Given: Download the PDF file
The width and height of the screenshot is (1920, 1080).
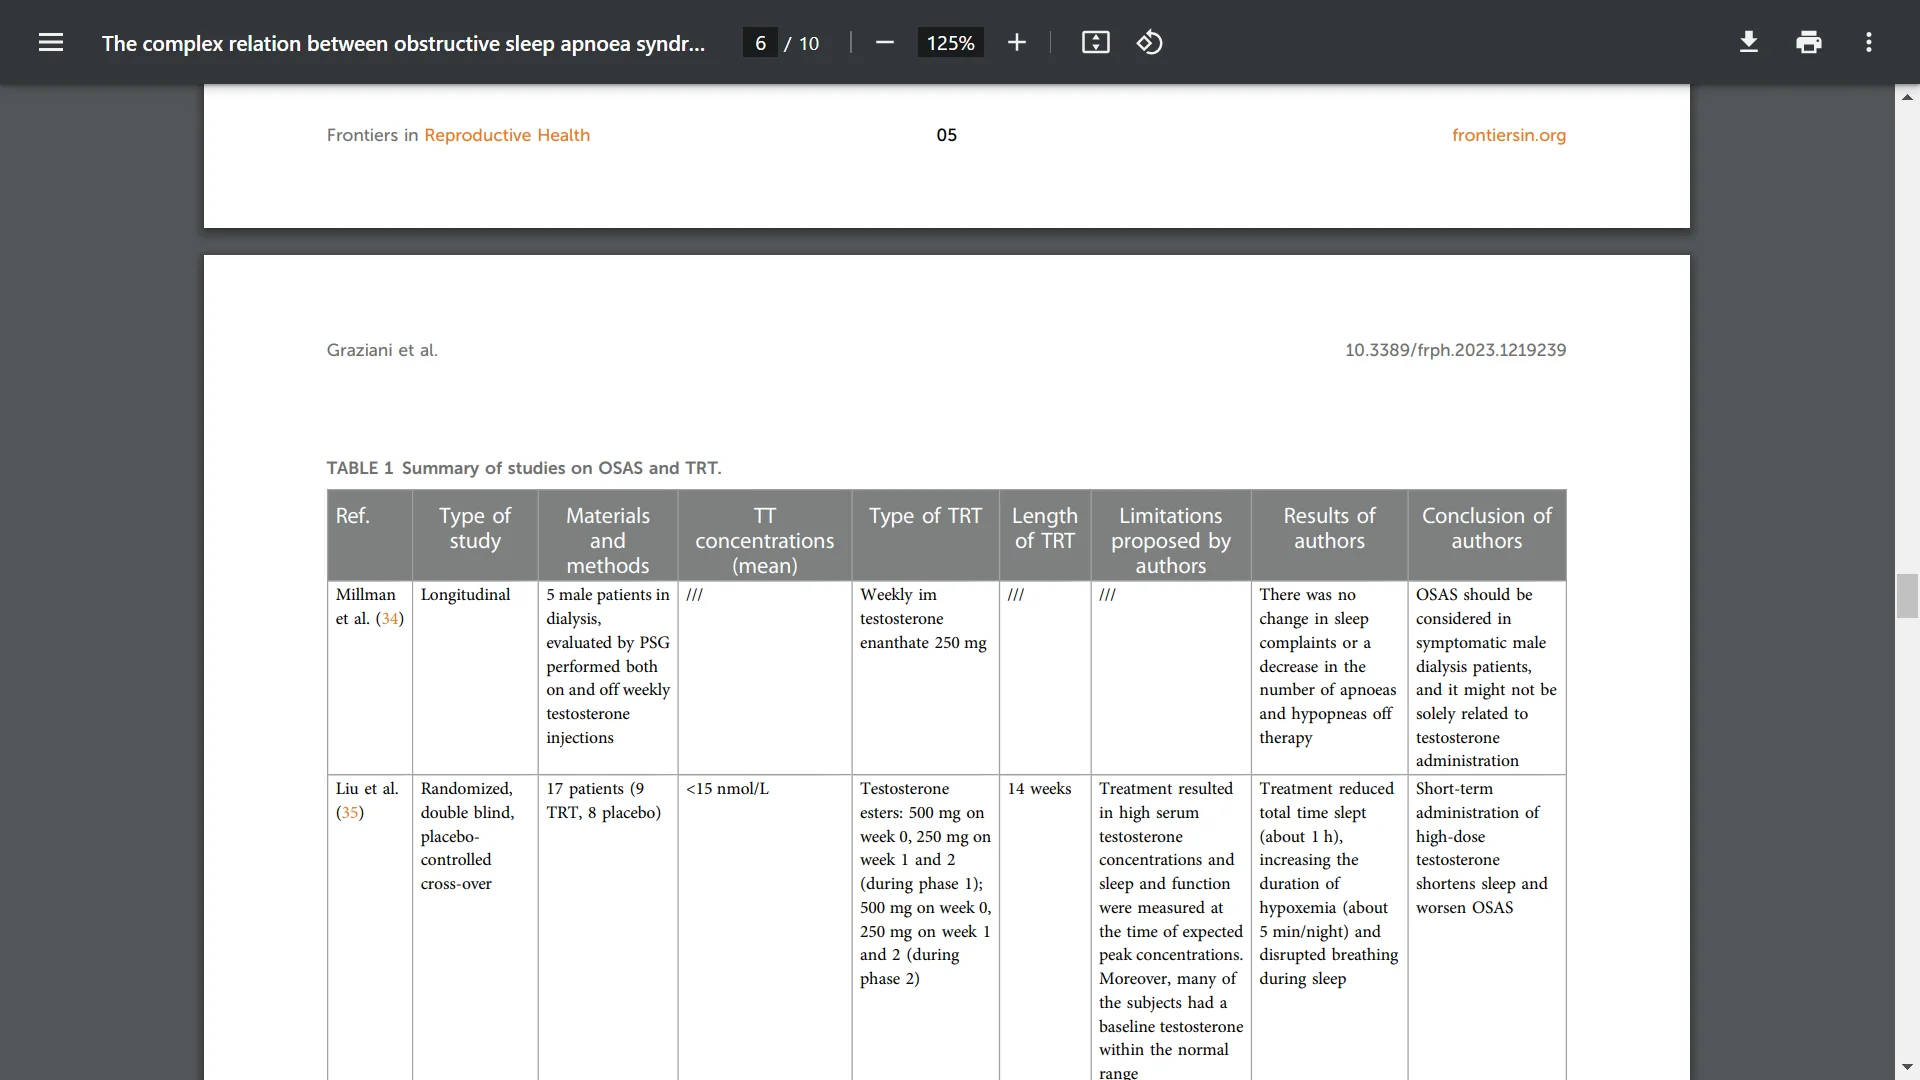Looking at the screenshot, I should tap(1748, 42).
